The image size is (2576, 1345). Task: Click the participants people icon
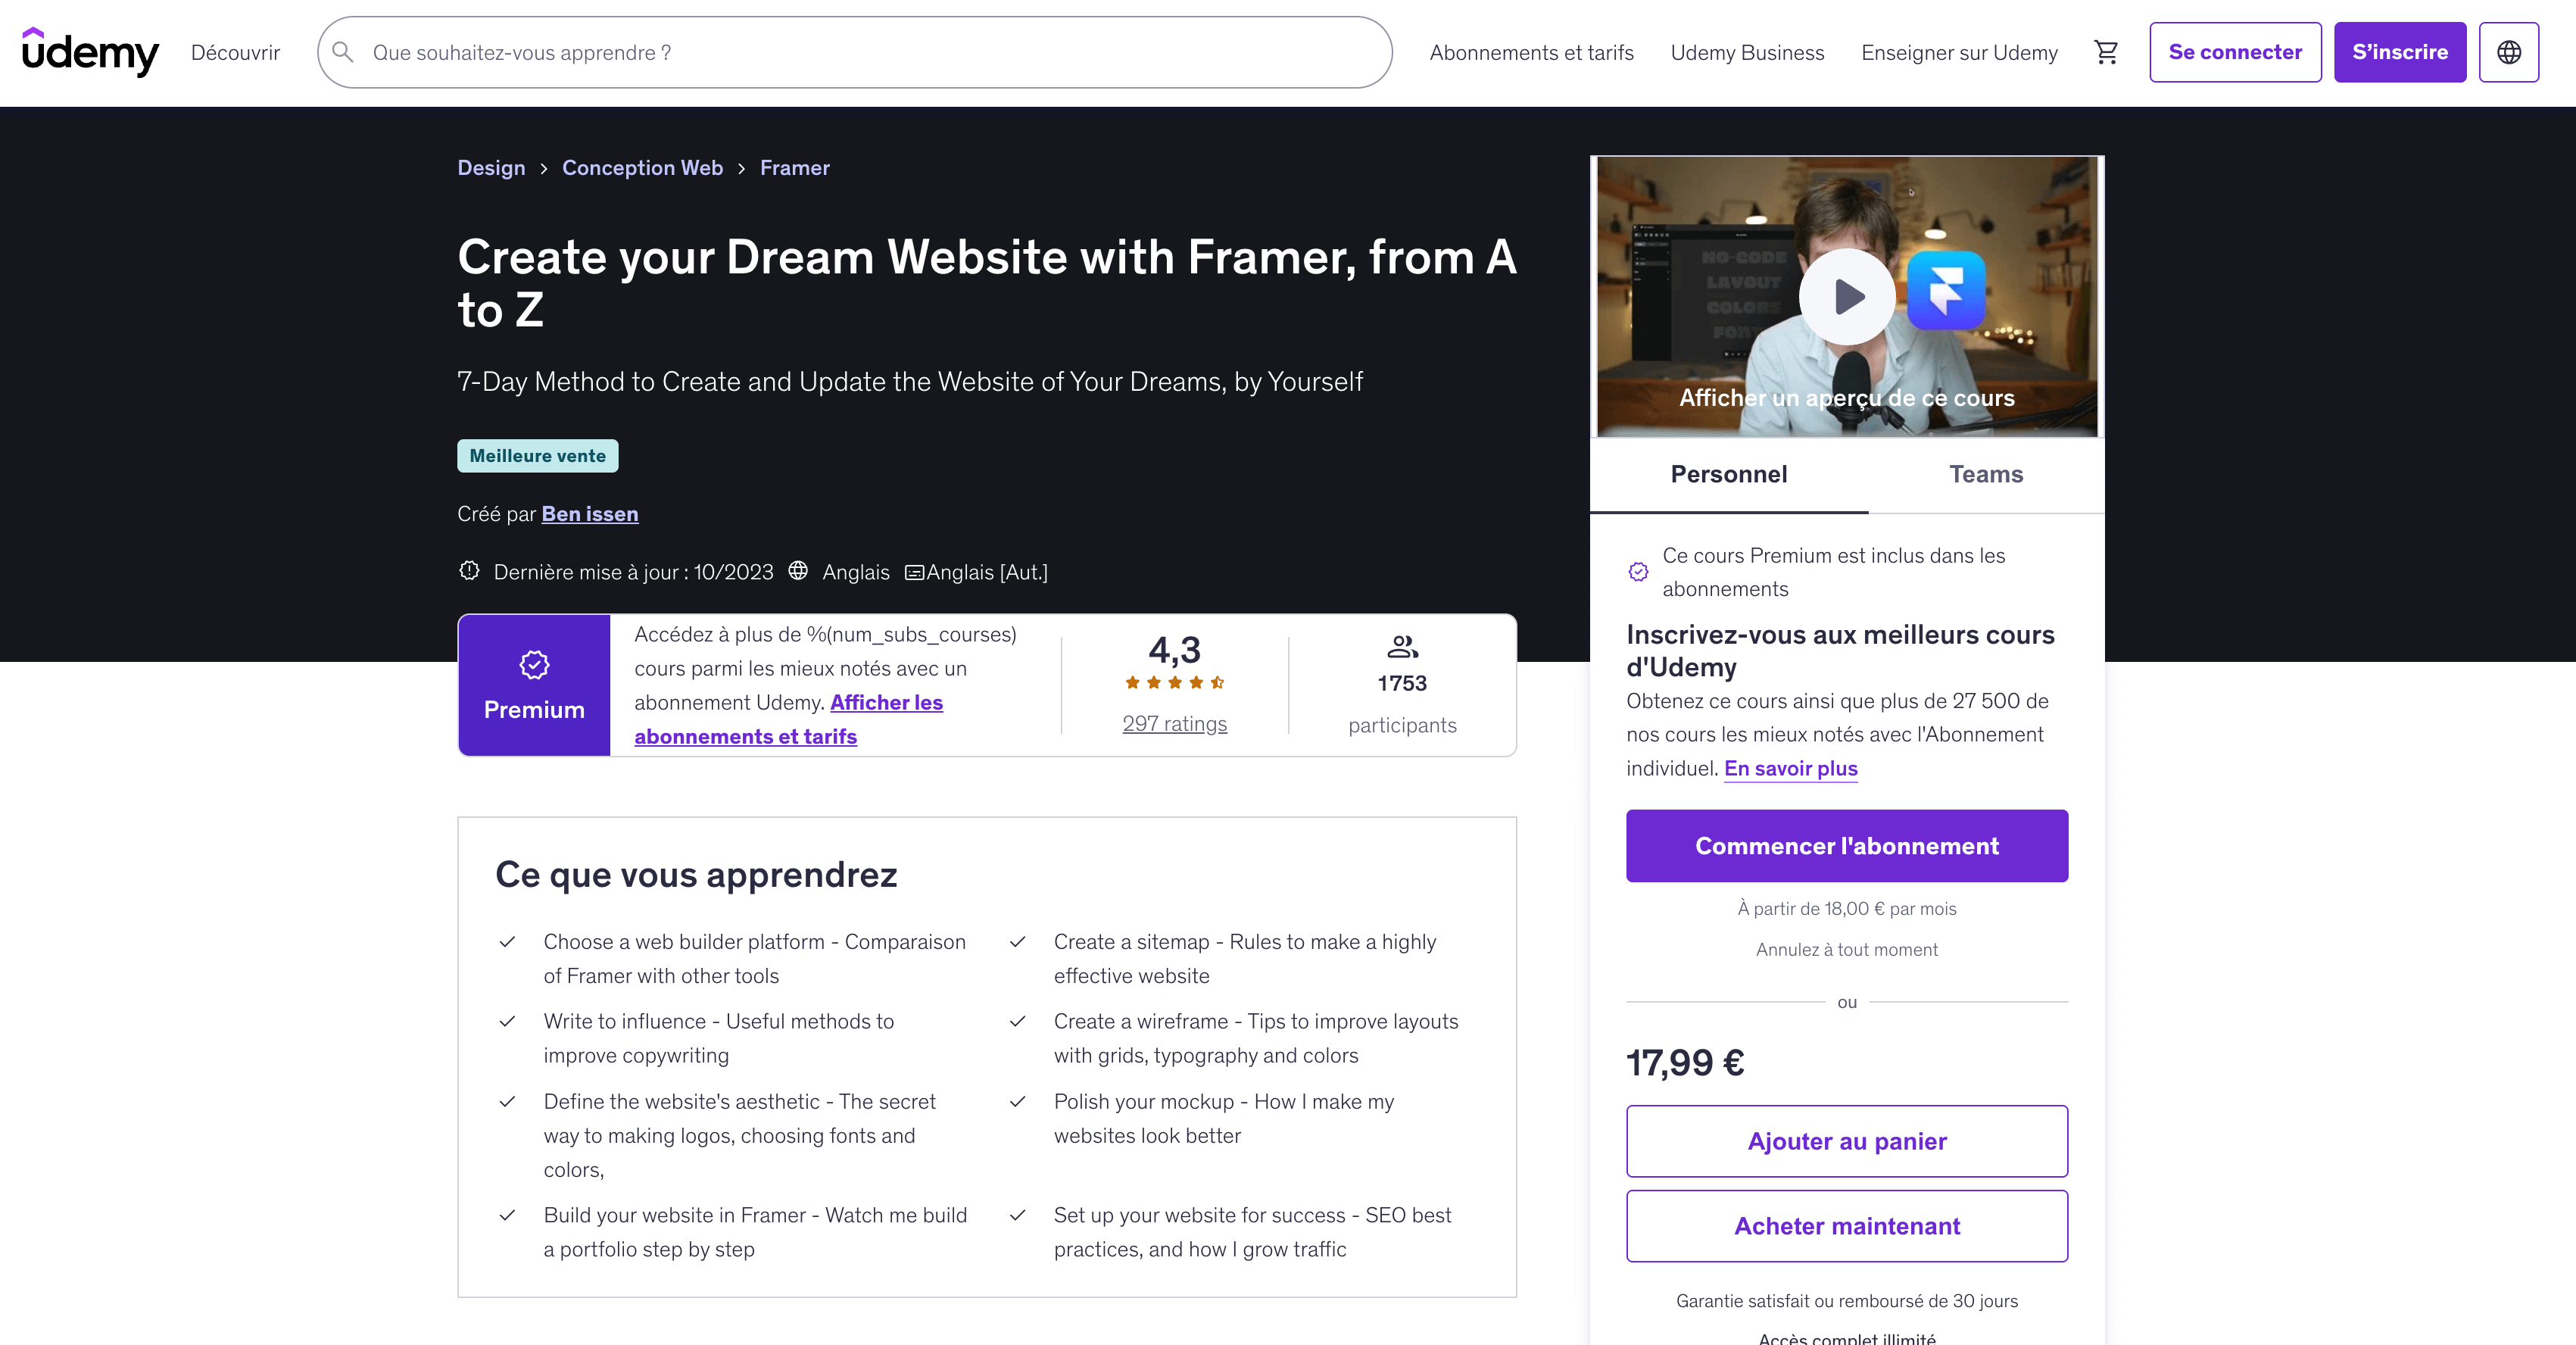[1402, 647]
